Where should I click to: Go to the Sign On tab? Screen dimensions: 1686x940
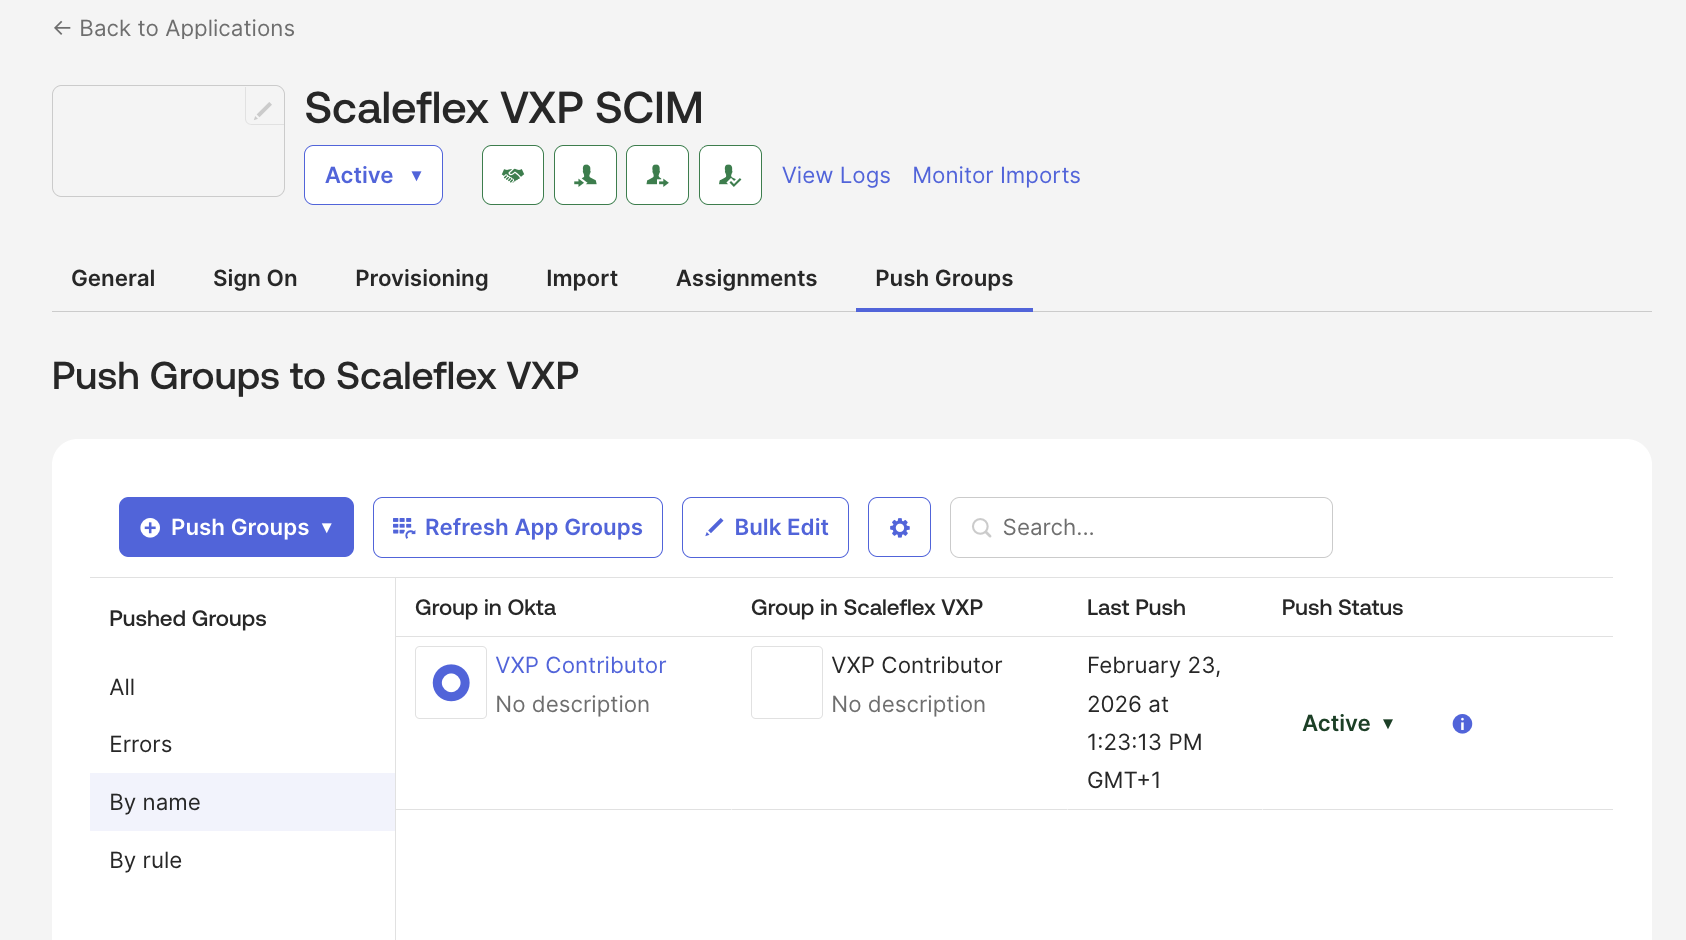click(x=255, y=278)
